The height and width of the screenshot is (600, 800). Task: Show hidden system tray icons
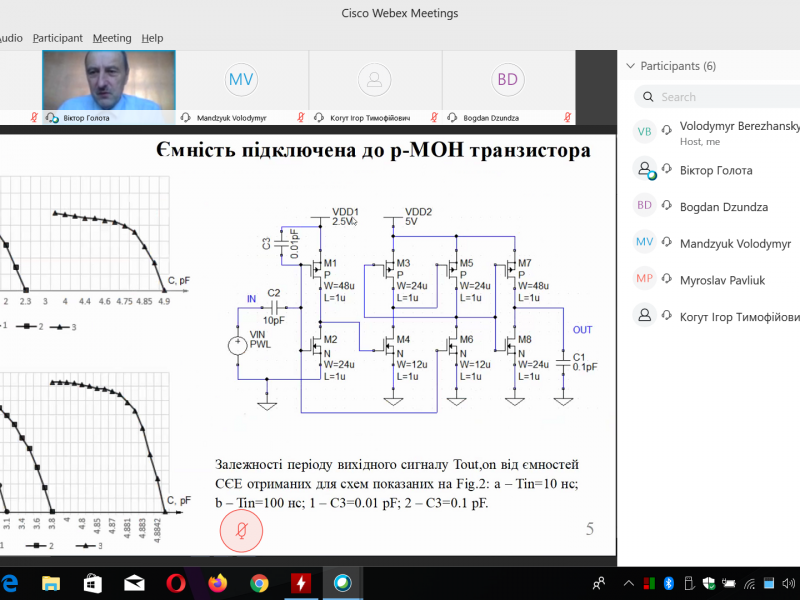pos(627,583)
